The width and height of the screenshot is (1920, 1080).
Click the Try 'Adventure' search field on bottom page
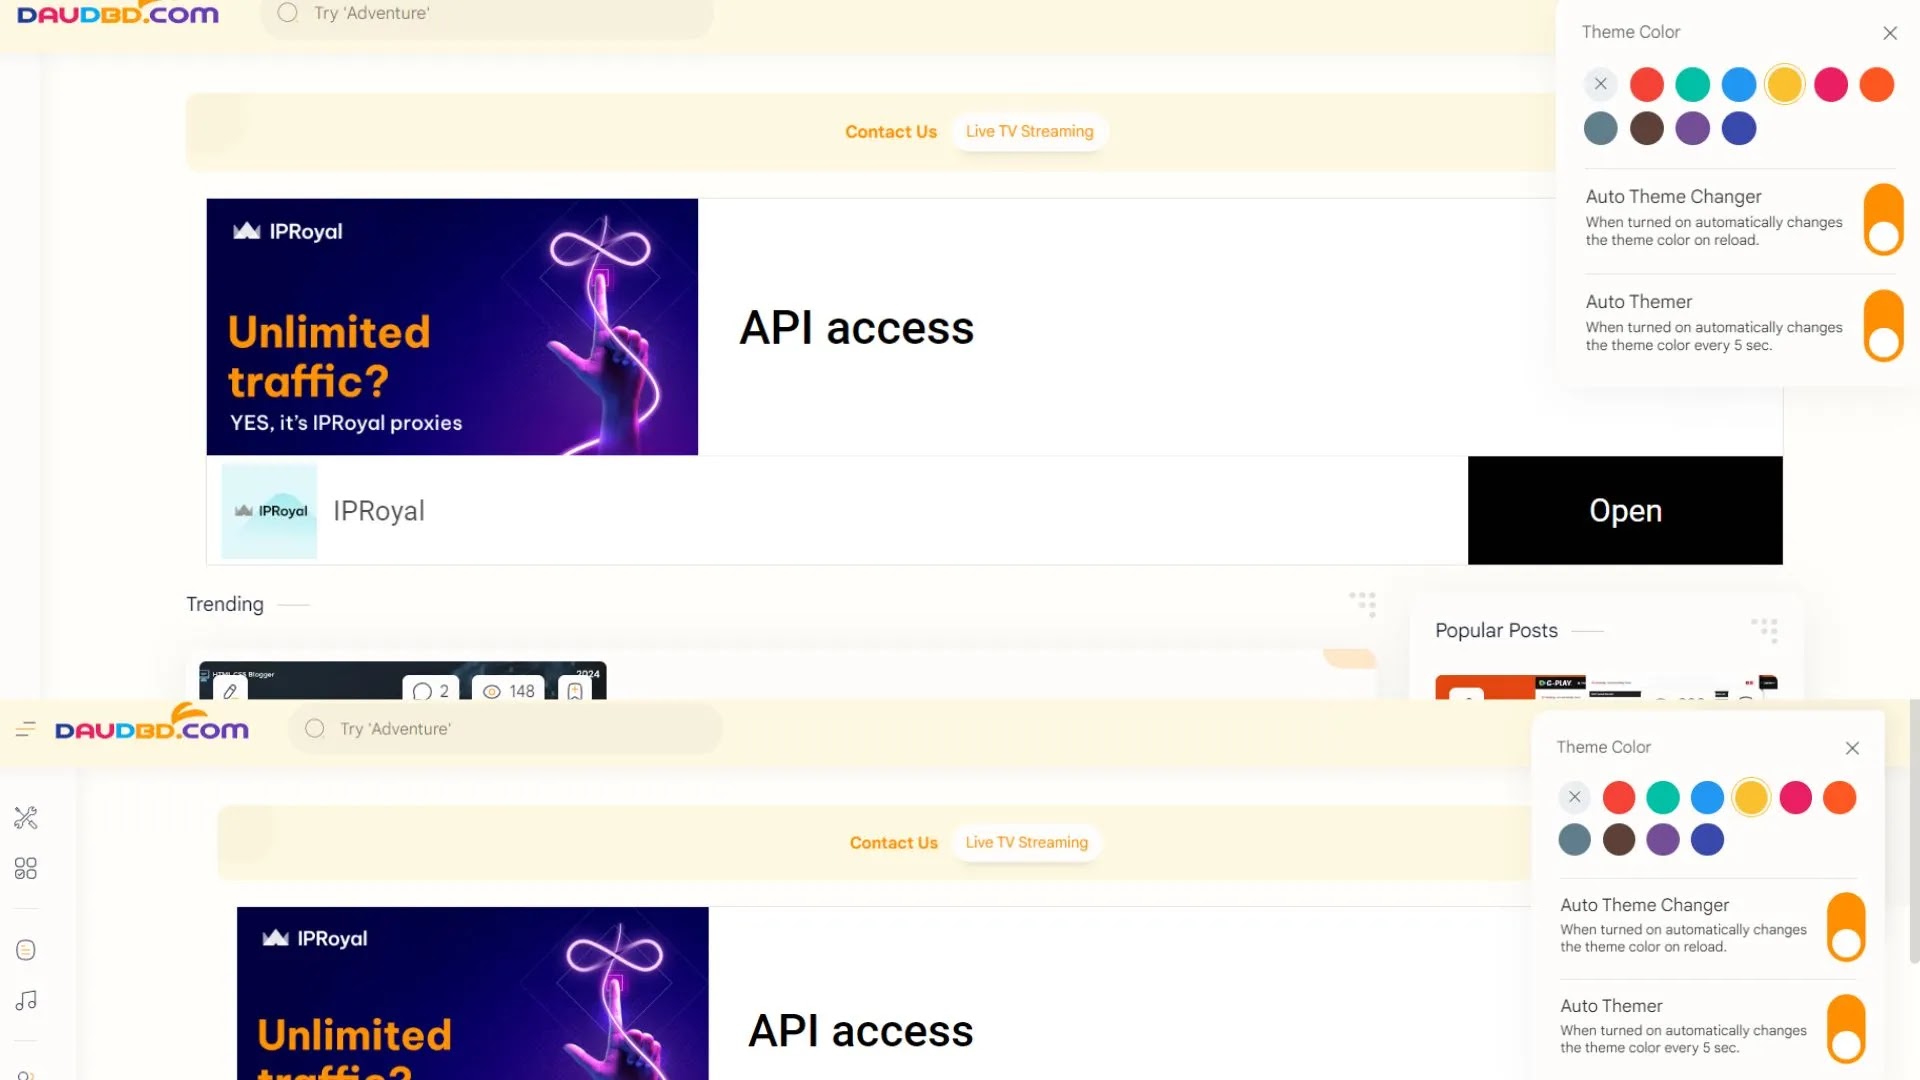click(505, 729)
